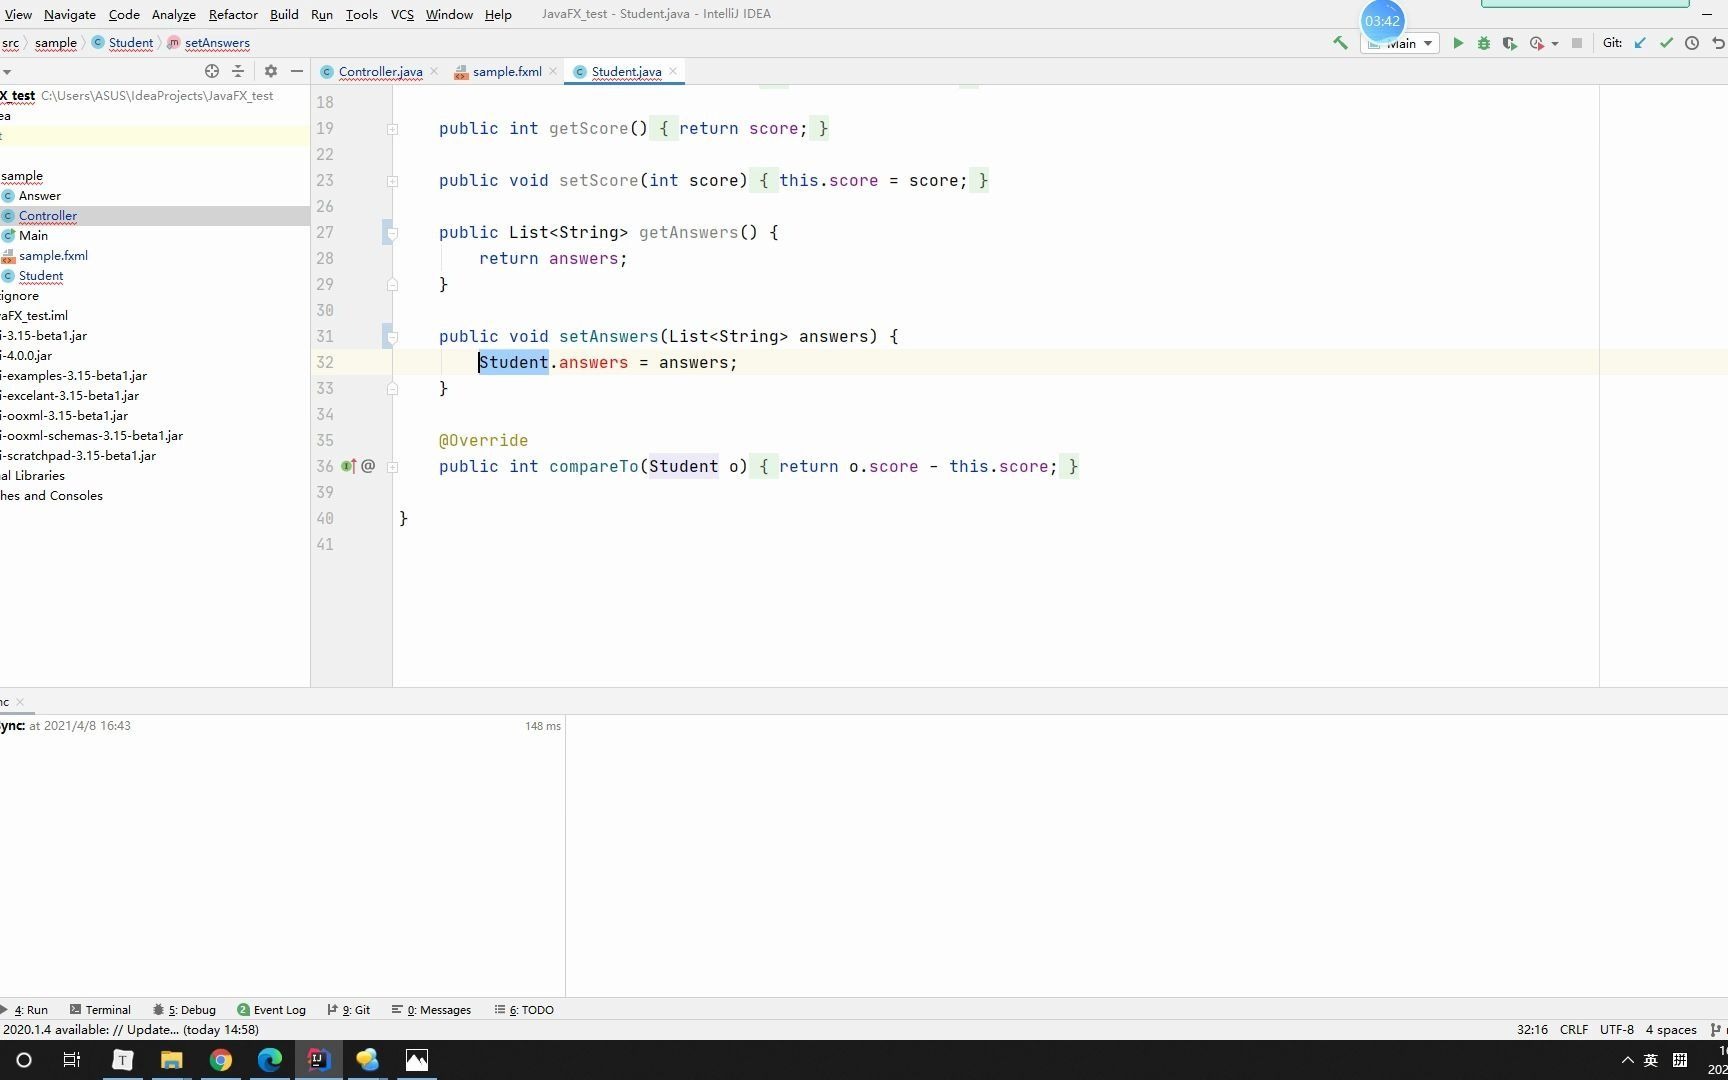Open the Run menu
This screenshot has width=1728, height=1080.
322,14
